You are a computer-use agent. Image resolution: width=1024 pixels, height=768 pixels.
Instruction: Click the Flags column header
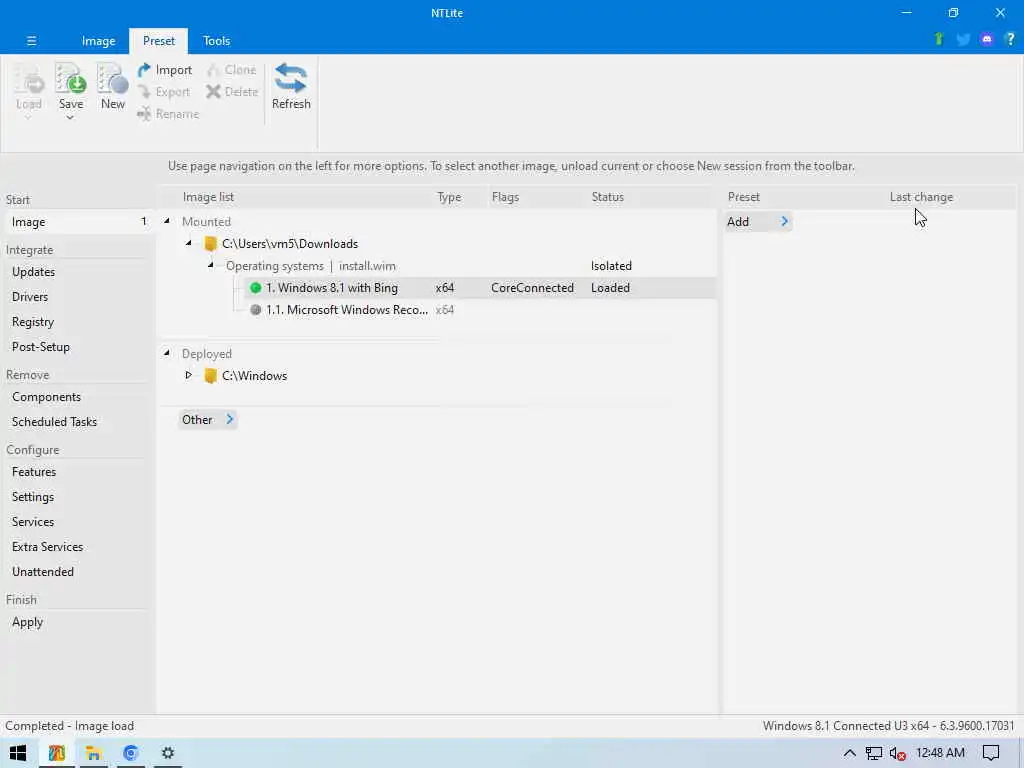505,197
